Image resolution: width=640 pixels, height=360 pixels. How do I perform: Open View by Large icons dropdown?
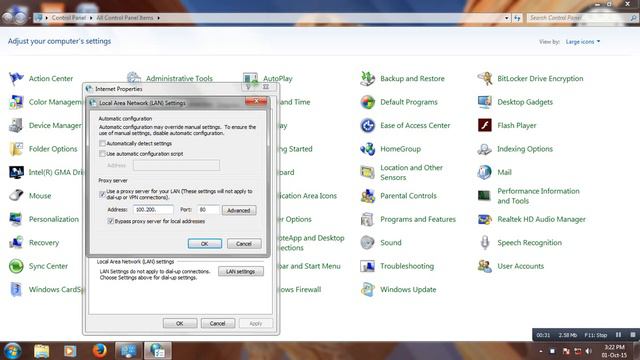[583, 42]
